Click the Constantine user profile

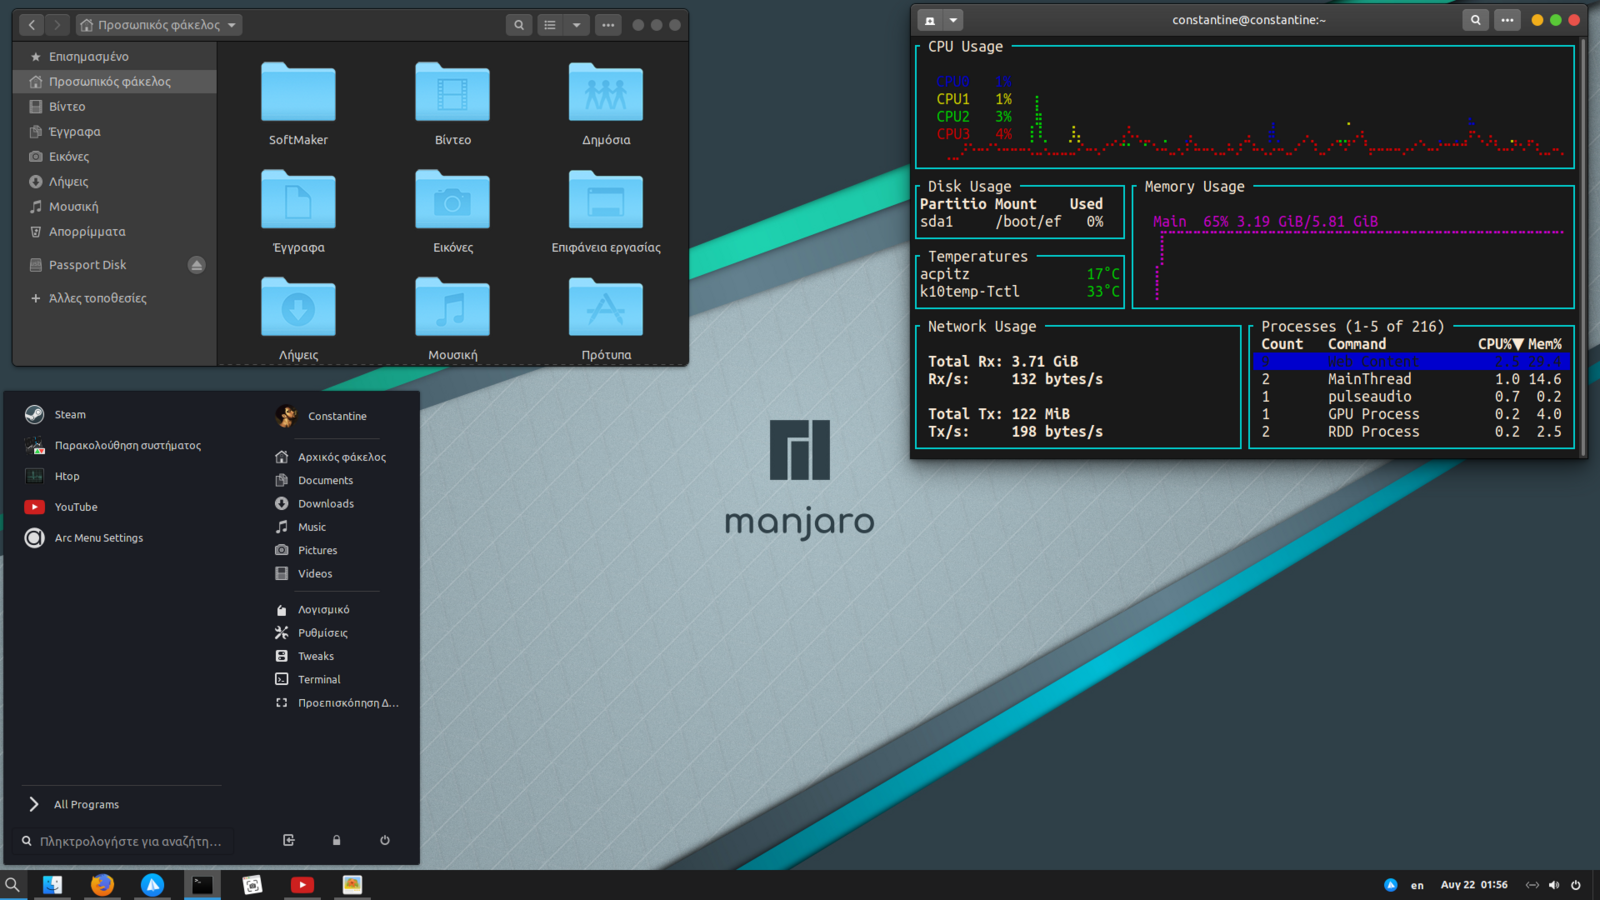coord(322,416)
